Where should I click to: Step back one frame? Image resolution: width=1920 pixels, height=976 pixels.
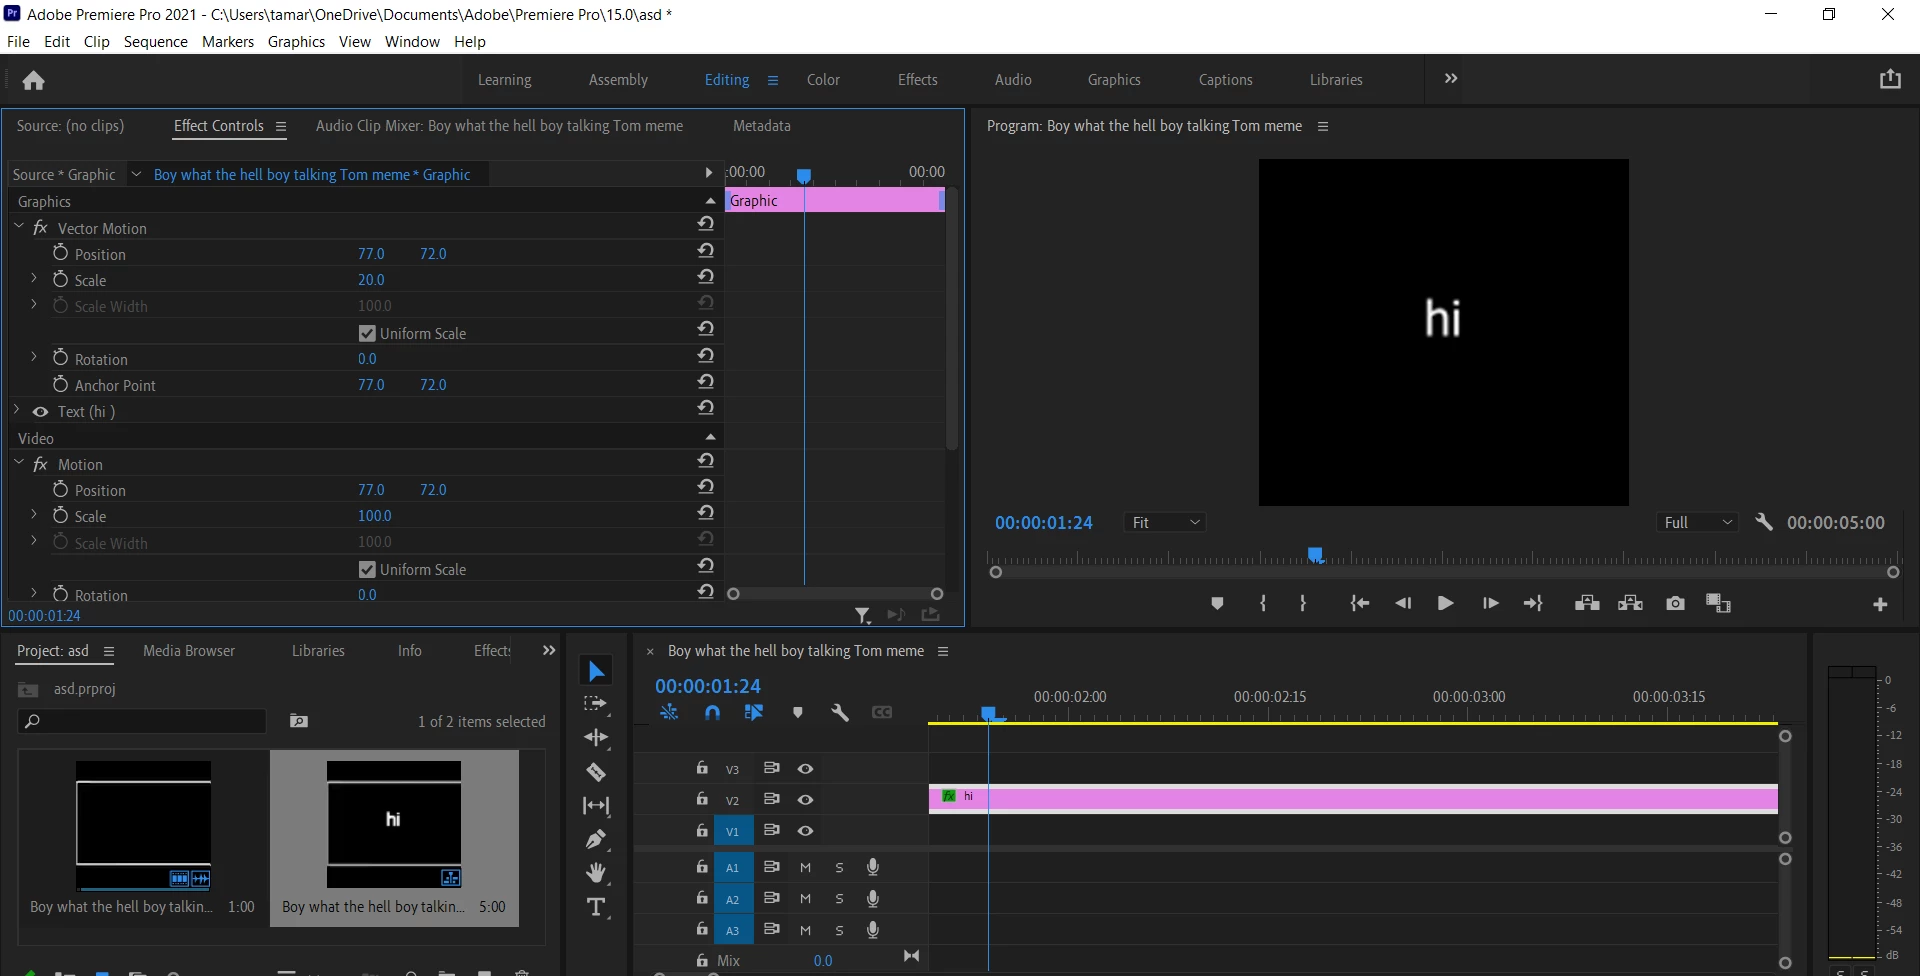[1403, 603]
